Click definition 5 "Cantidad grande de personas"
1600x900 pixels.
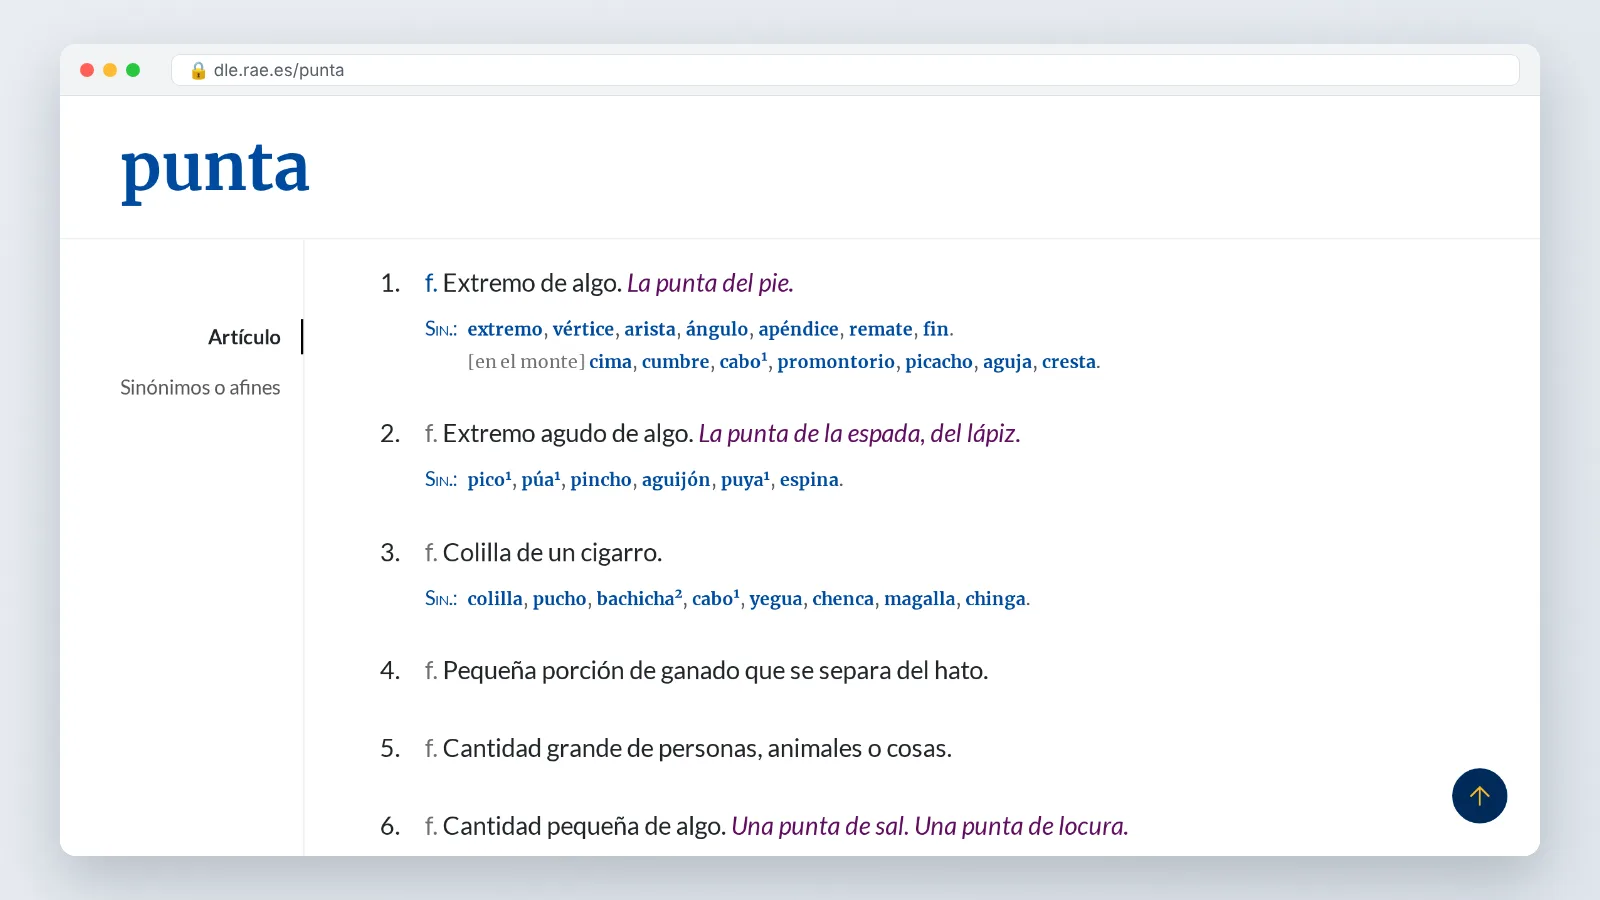point(697,748)
